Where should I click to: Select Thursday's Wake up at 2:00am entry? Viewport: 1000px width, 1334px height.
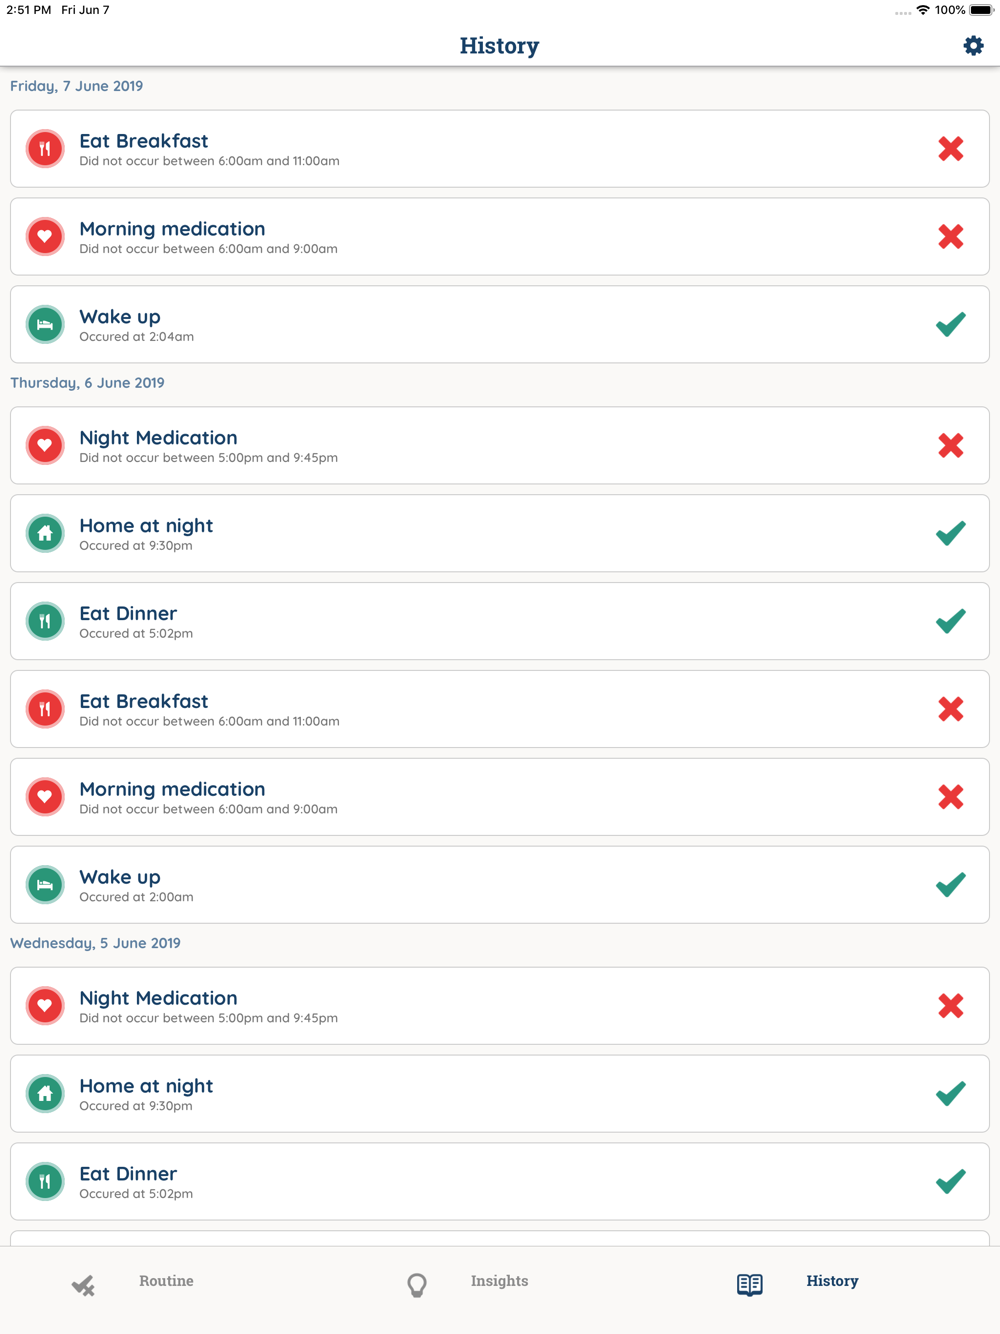(x=500, y=886)
